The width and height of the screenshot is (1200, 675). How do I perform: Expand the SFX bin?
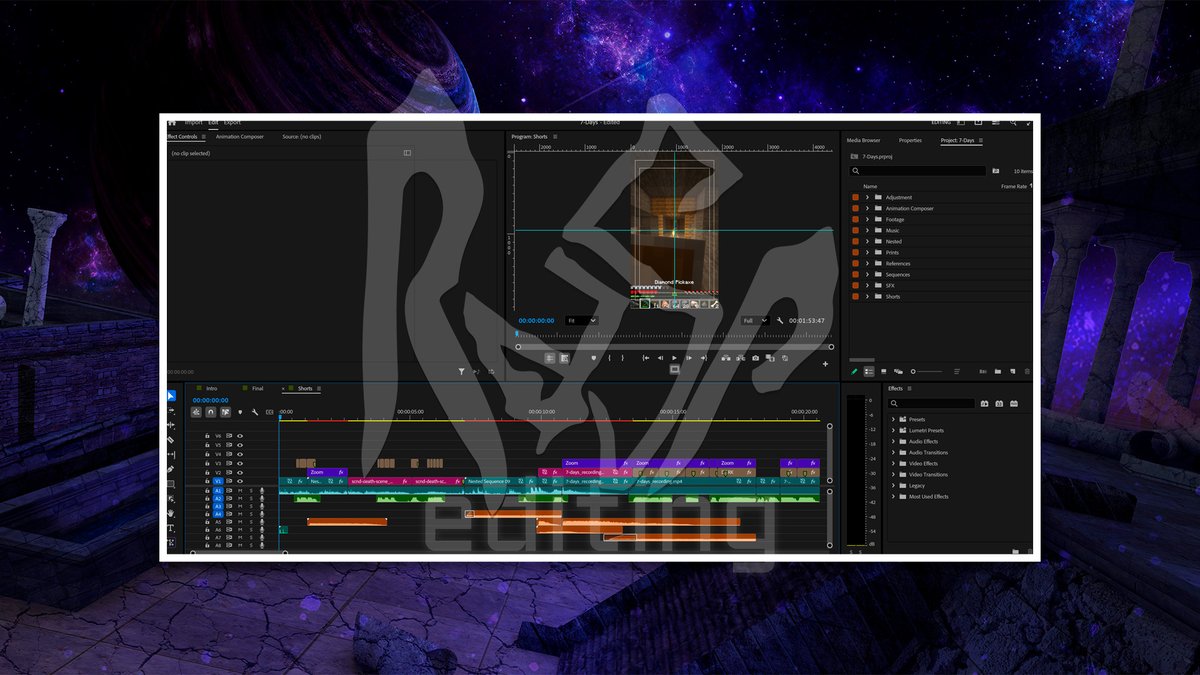click(868, 285)
